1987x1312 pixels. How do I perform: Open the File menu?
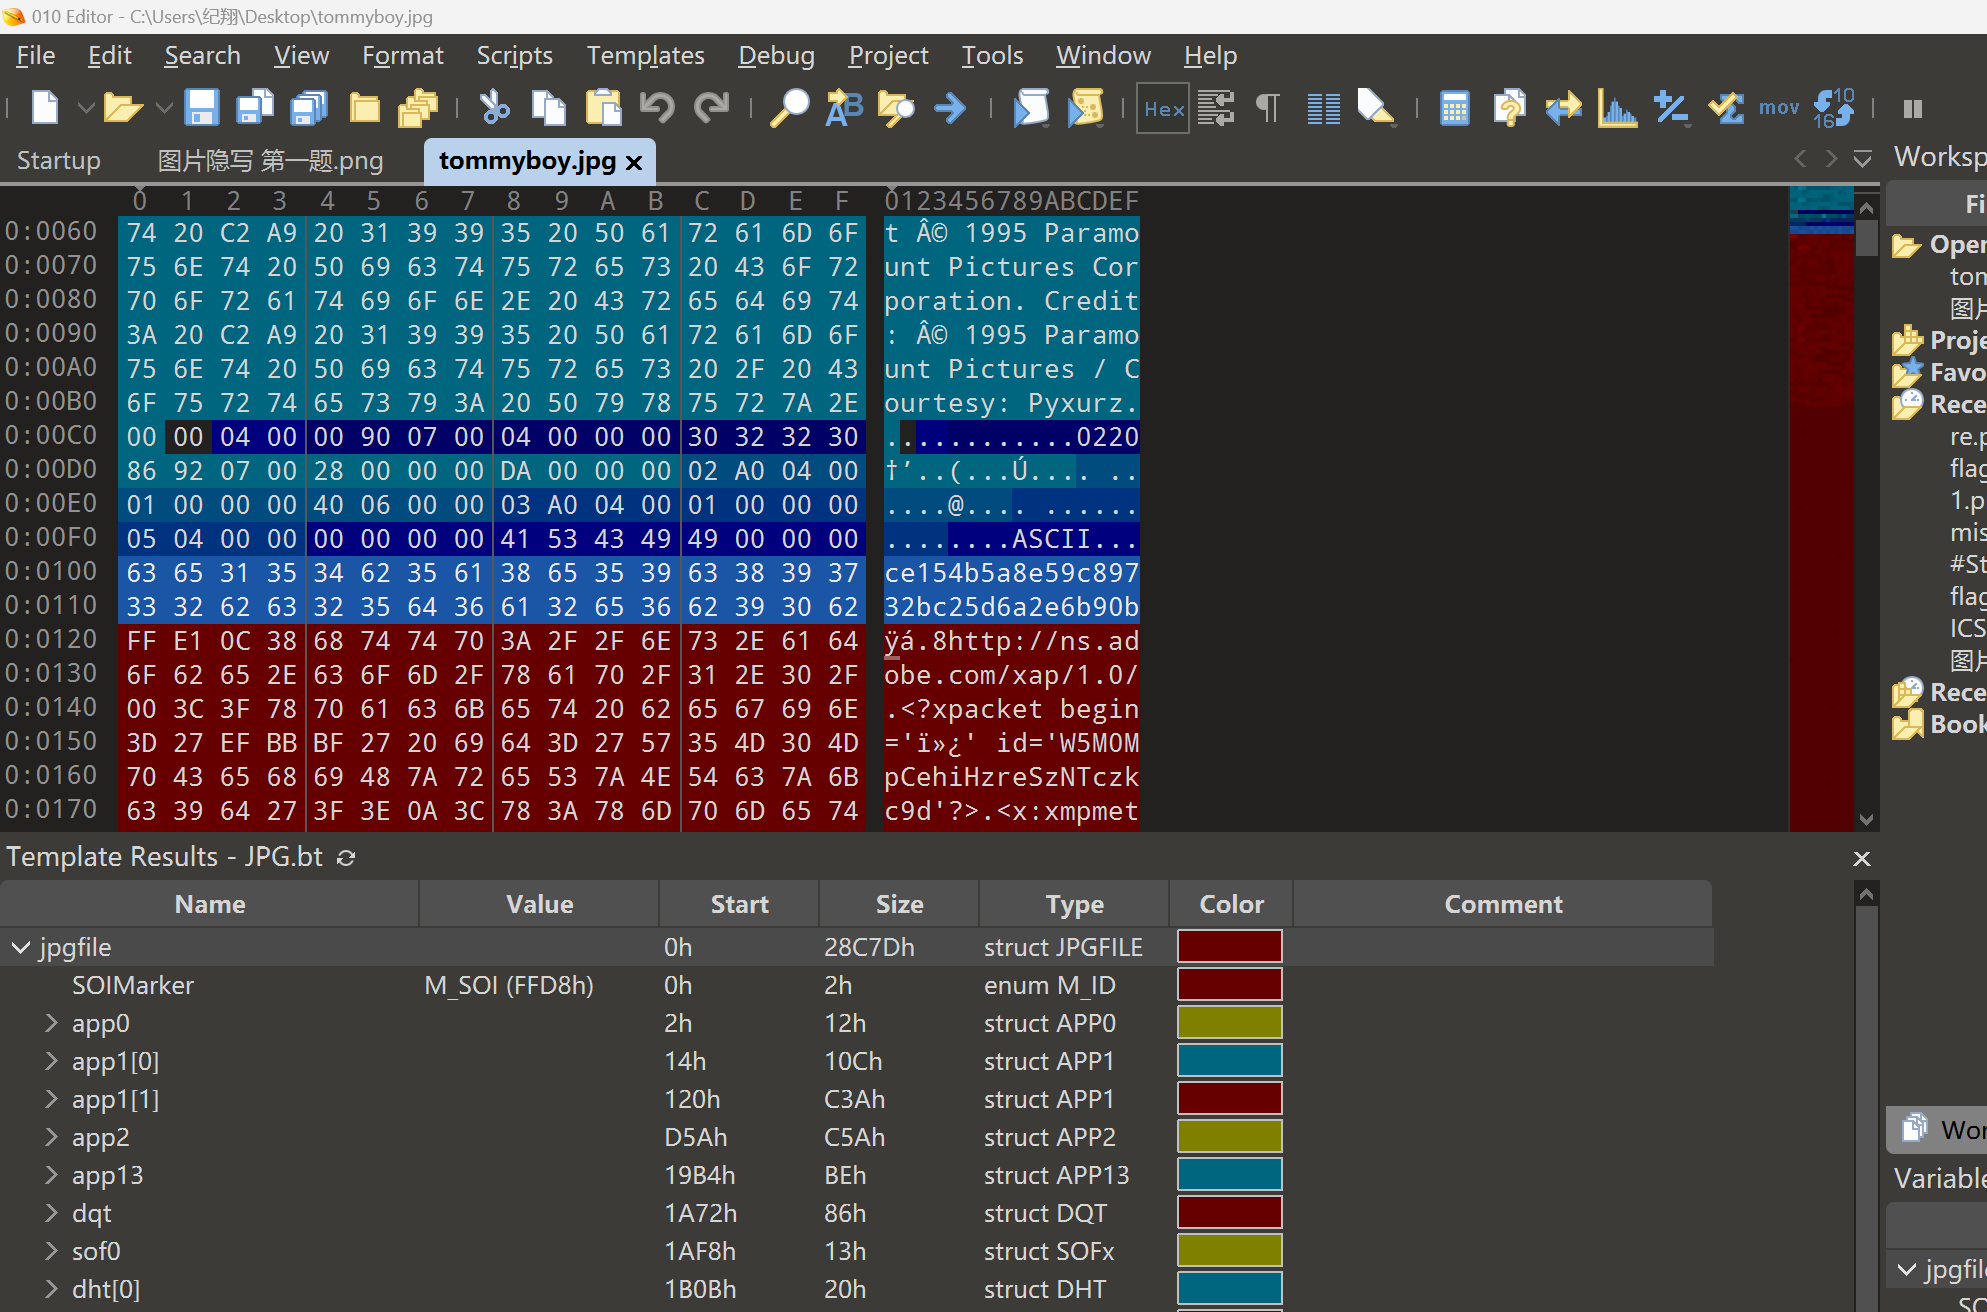pos(36,56)
